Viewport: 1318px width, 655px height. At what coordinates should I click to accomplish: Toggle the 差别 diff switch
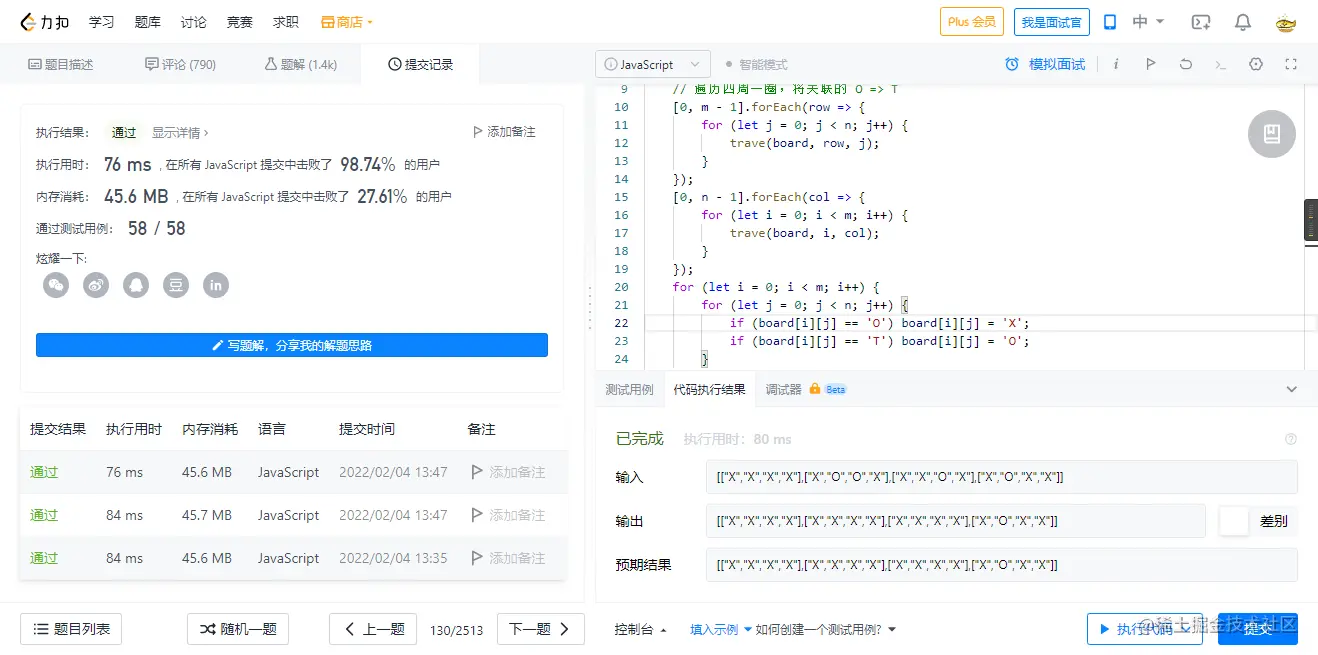point(1234,521)
